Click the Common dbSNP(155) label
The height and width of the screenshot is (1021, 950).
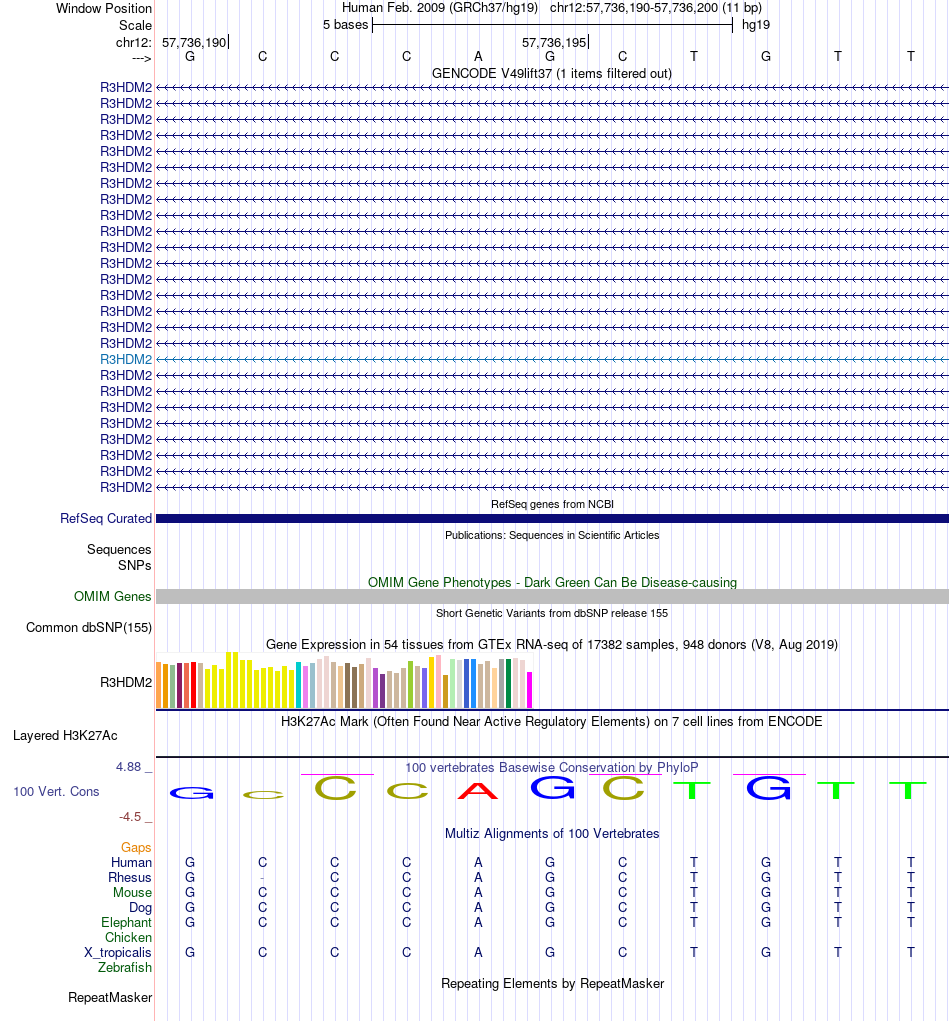89,628
